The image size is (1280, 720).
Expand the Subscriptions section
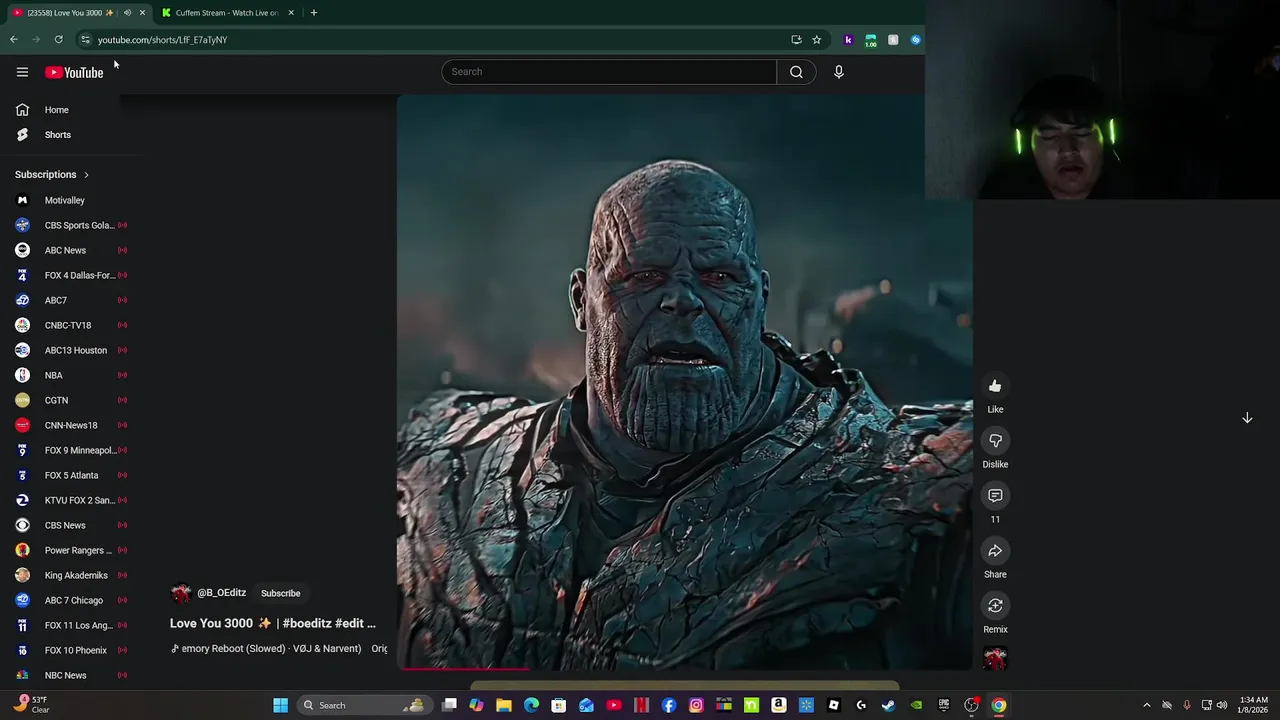pos(52,175)
